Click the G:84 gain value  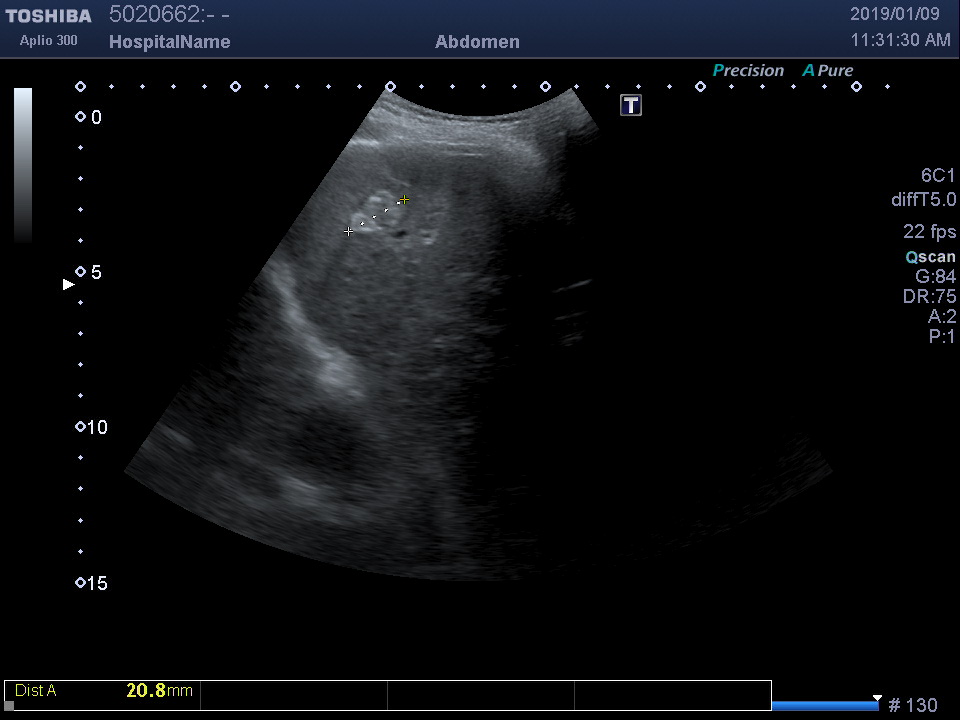pyautogui.click(x=935, y=276)
